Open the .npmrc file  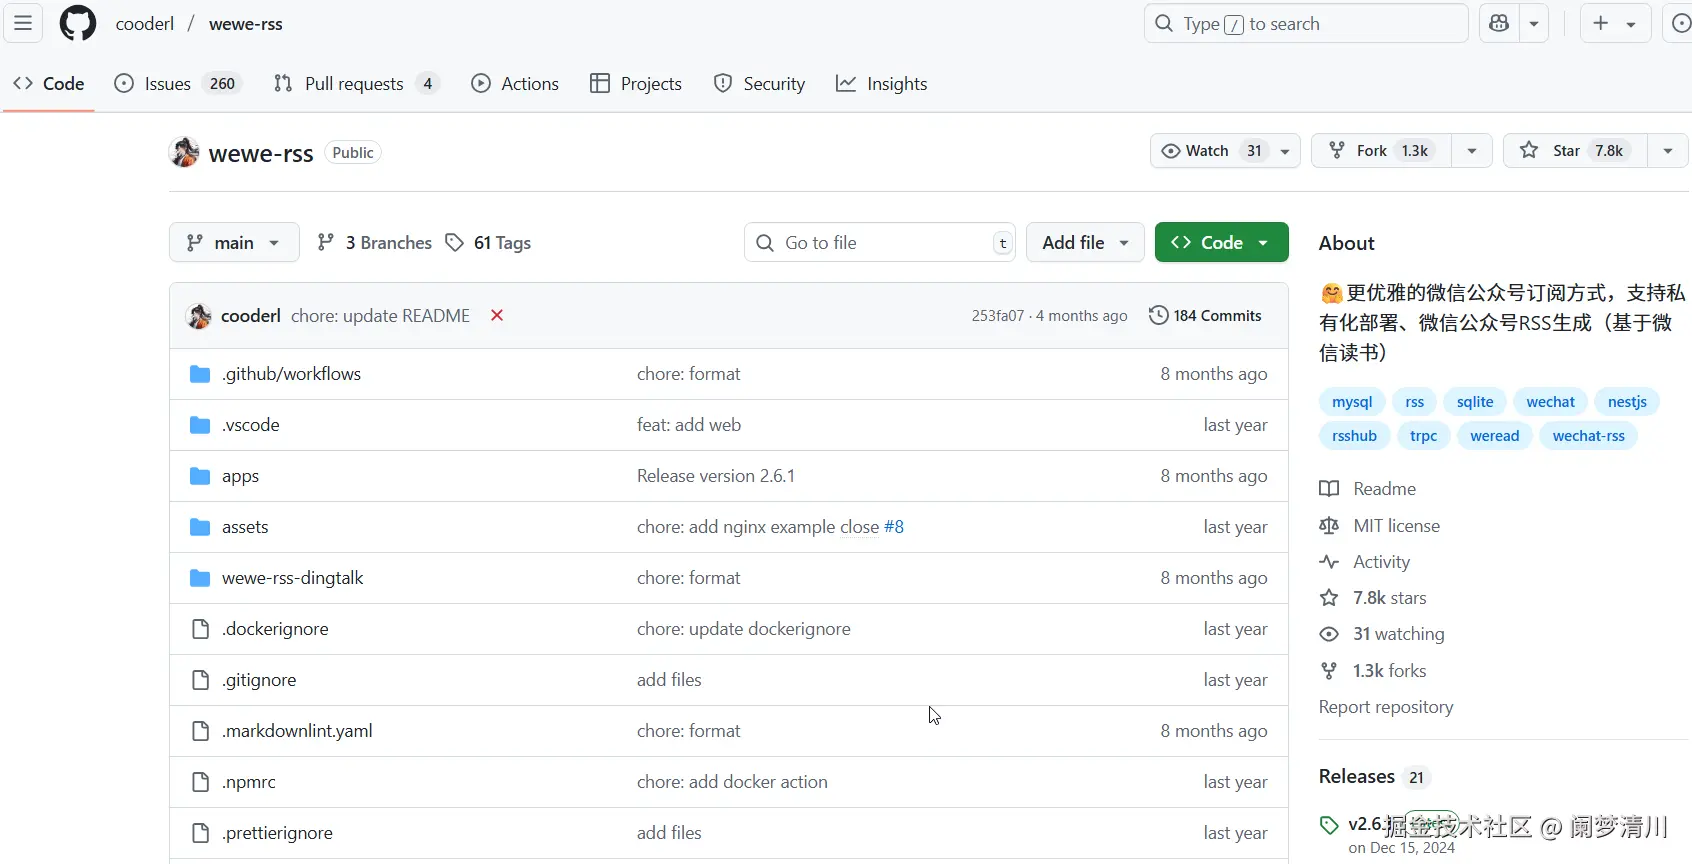tap(249, 782)
